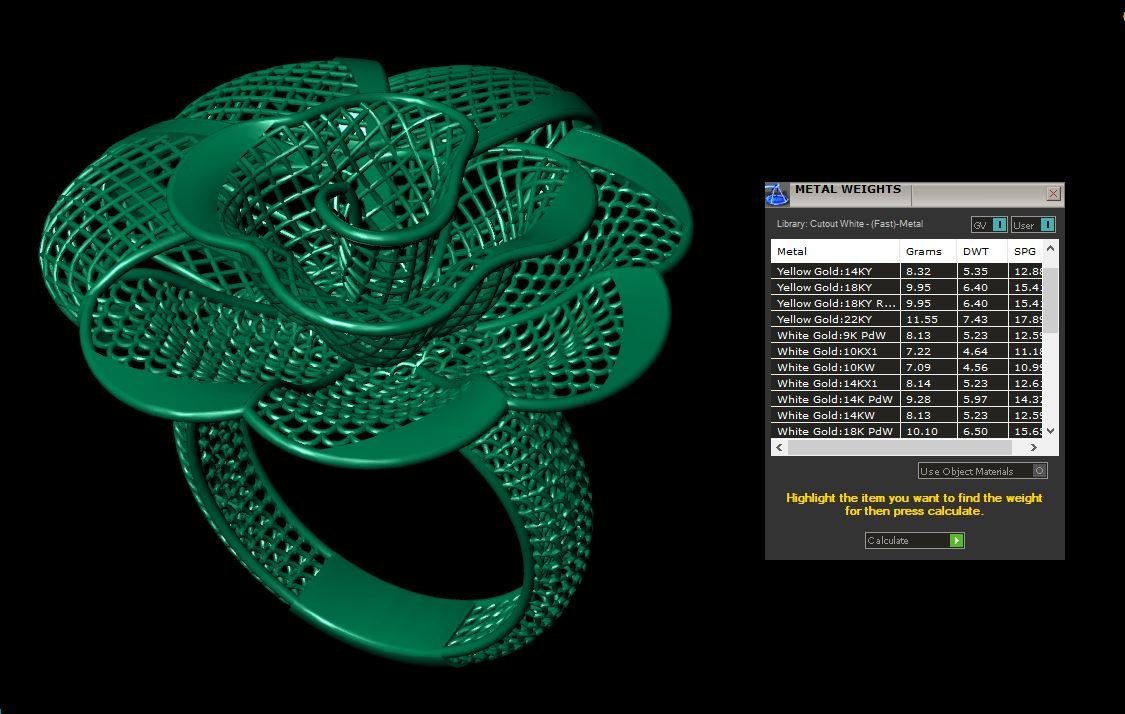Click the vertical scrollbar thumb of the table
Viewport: 1125px width, 714px height.
(x=1050, y=301)
